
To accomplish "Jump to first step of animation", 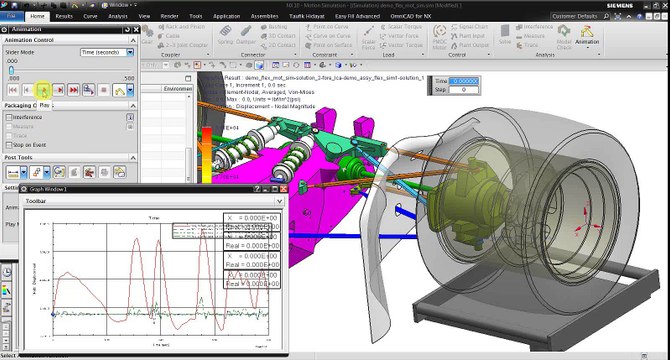I will (13, 90).
